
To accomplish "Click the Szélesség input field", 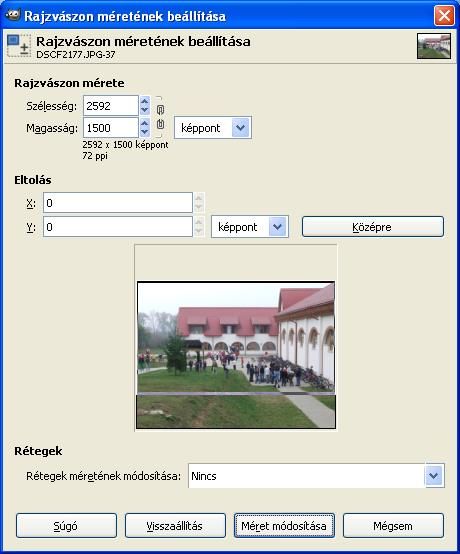I will [111, 105].
